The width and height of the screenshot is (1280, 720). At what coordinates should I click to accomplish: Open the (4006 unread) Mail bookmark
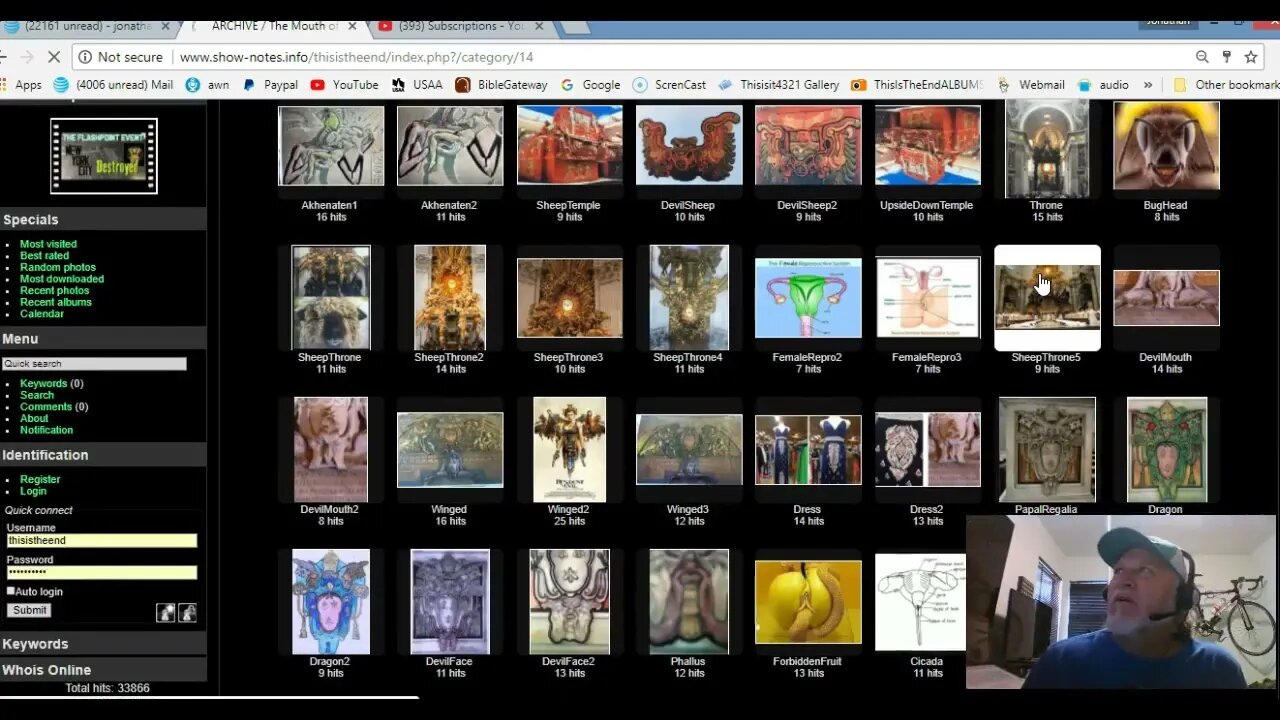pos(113,85)
